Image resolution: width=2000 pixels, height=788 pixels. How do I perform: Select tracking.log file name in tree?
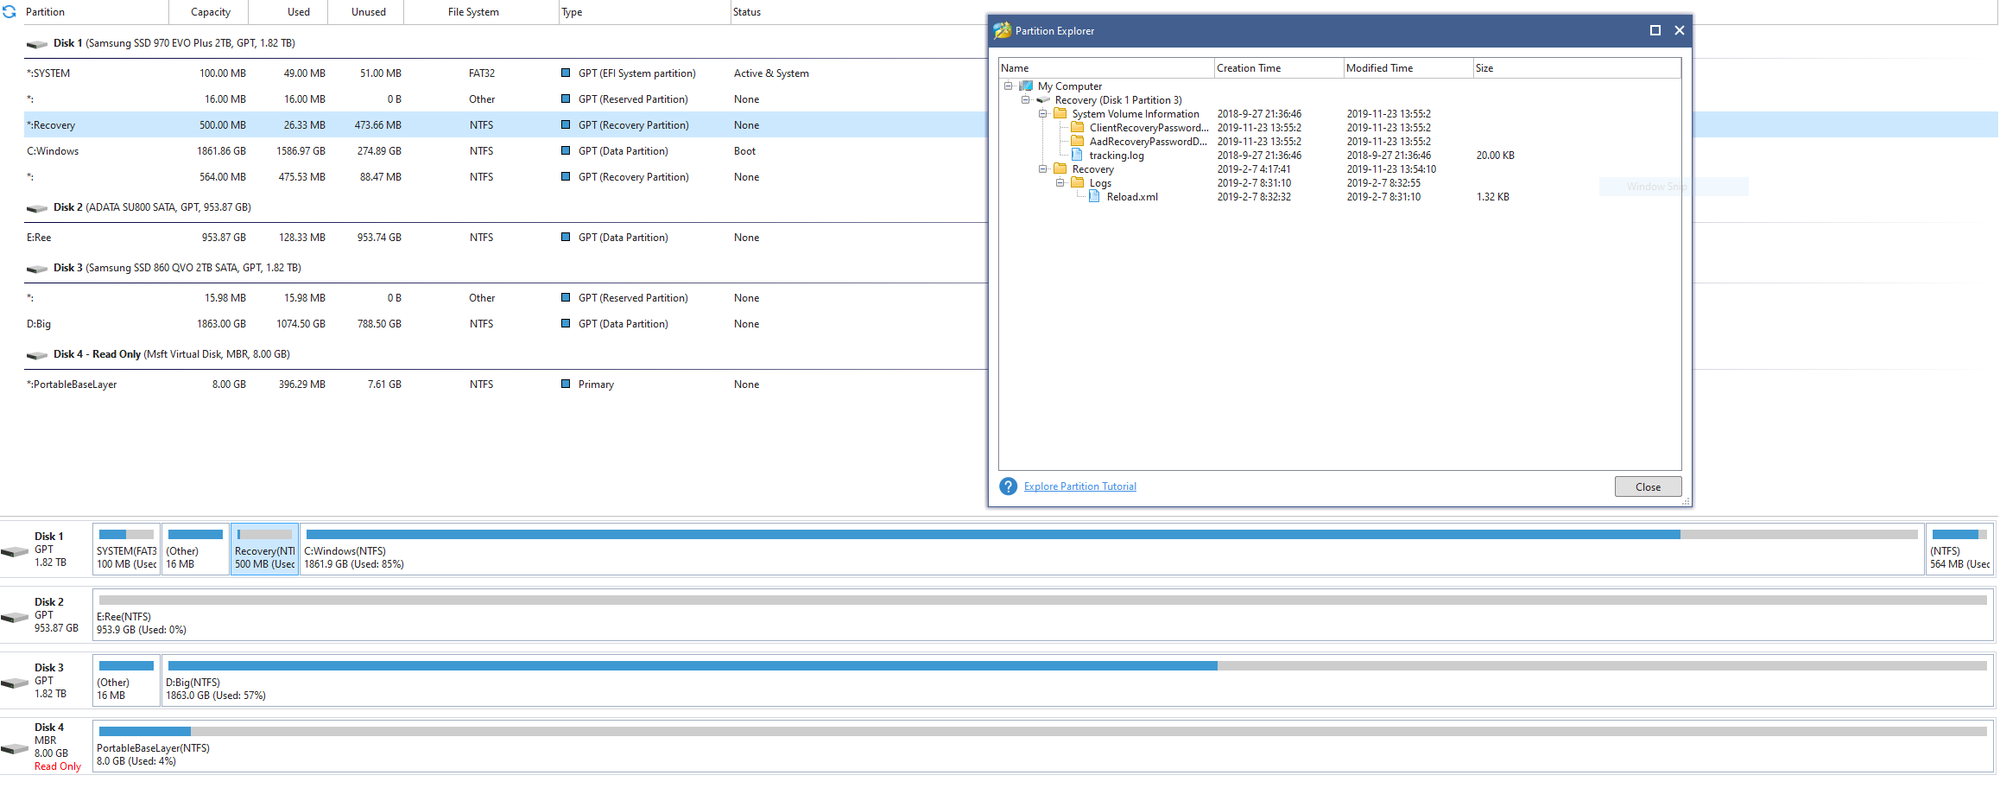1116,155
